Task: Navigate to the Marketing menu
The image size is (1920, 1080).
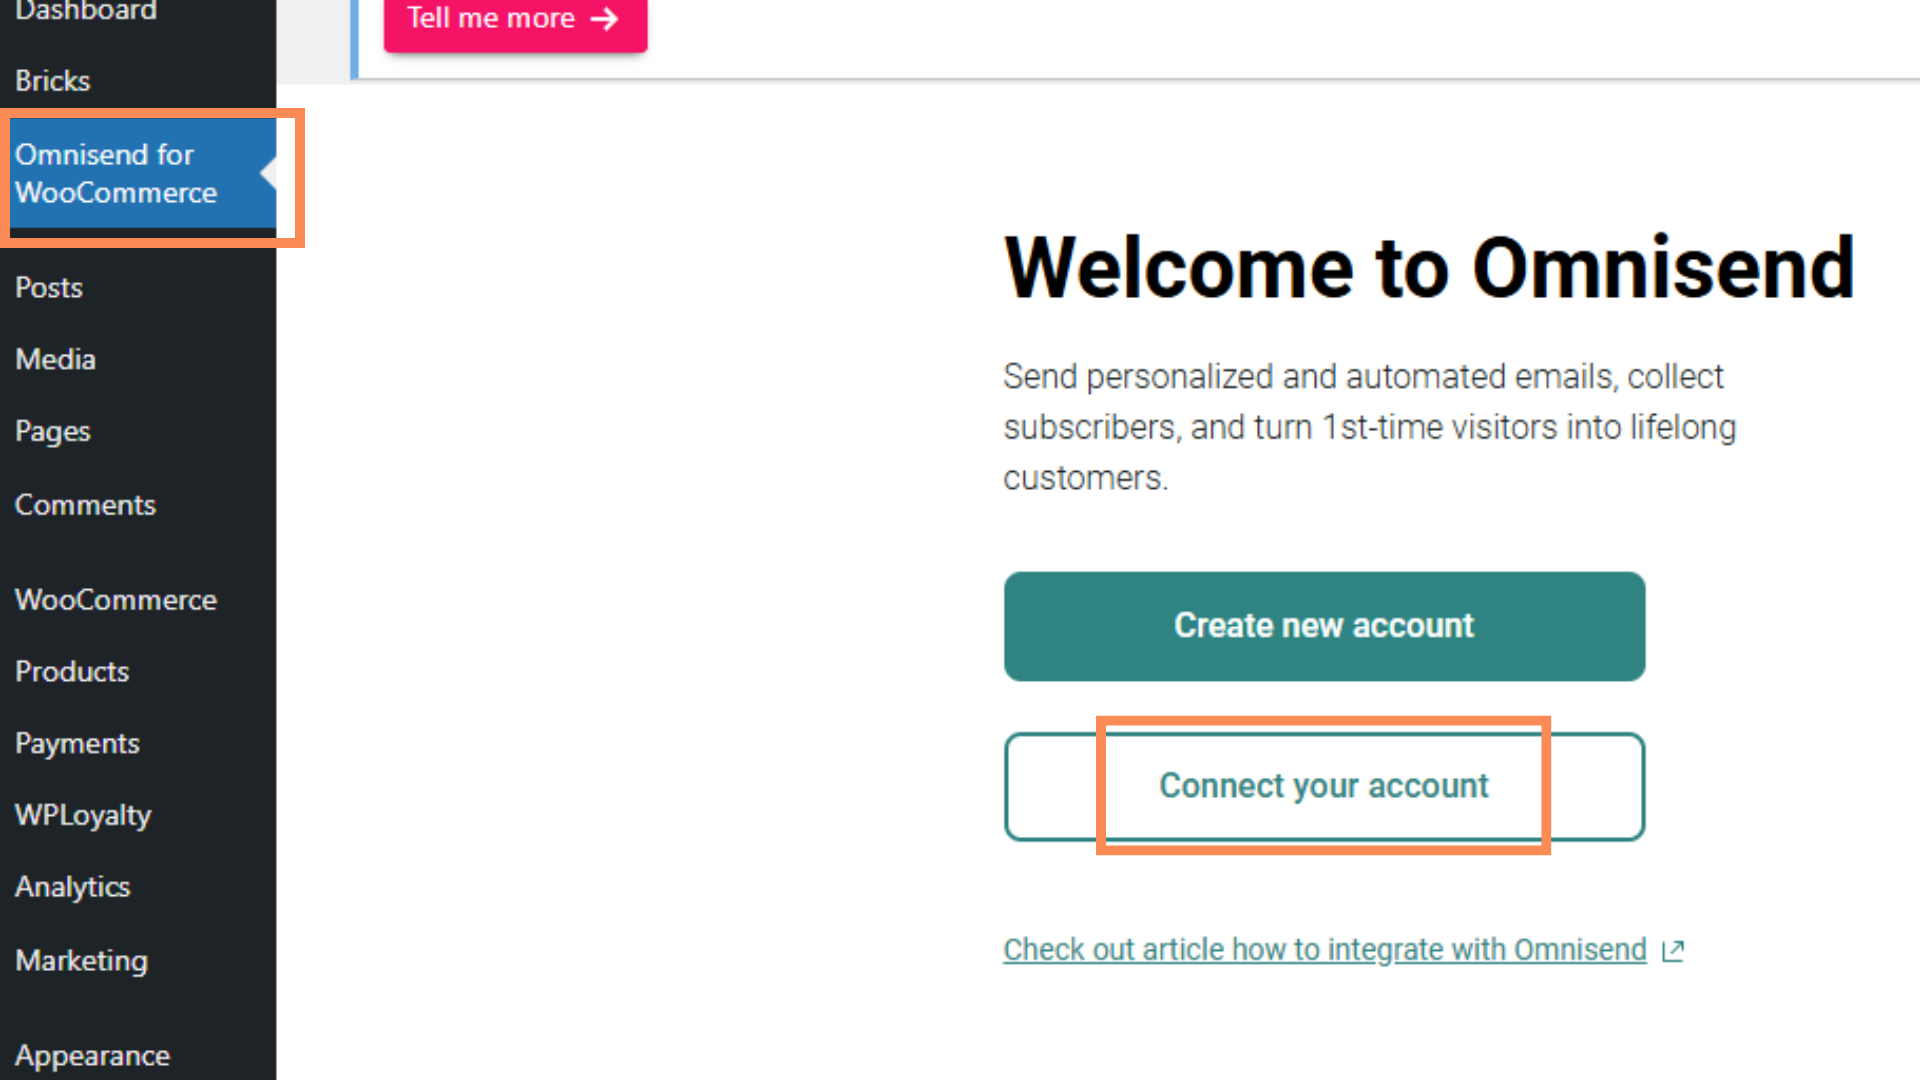Action: click(82, 961)
